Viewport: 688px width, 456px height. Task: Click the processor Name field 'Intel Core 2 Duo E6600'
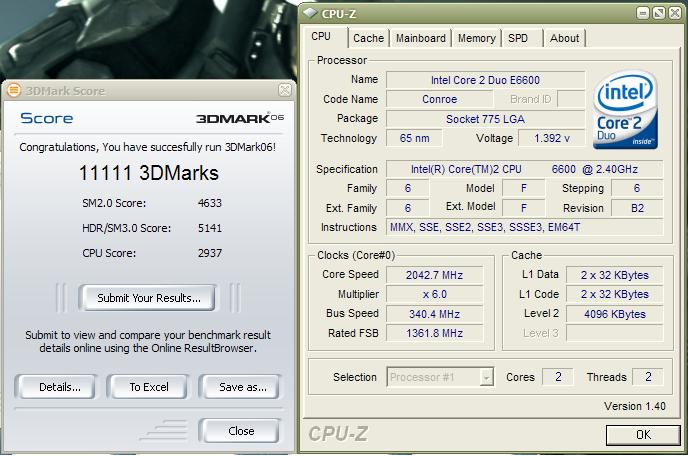[485, 80]
